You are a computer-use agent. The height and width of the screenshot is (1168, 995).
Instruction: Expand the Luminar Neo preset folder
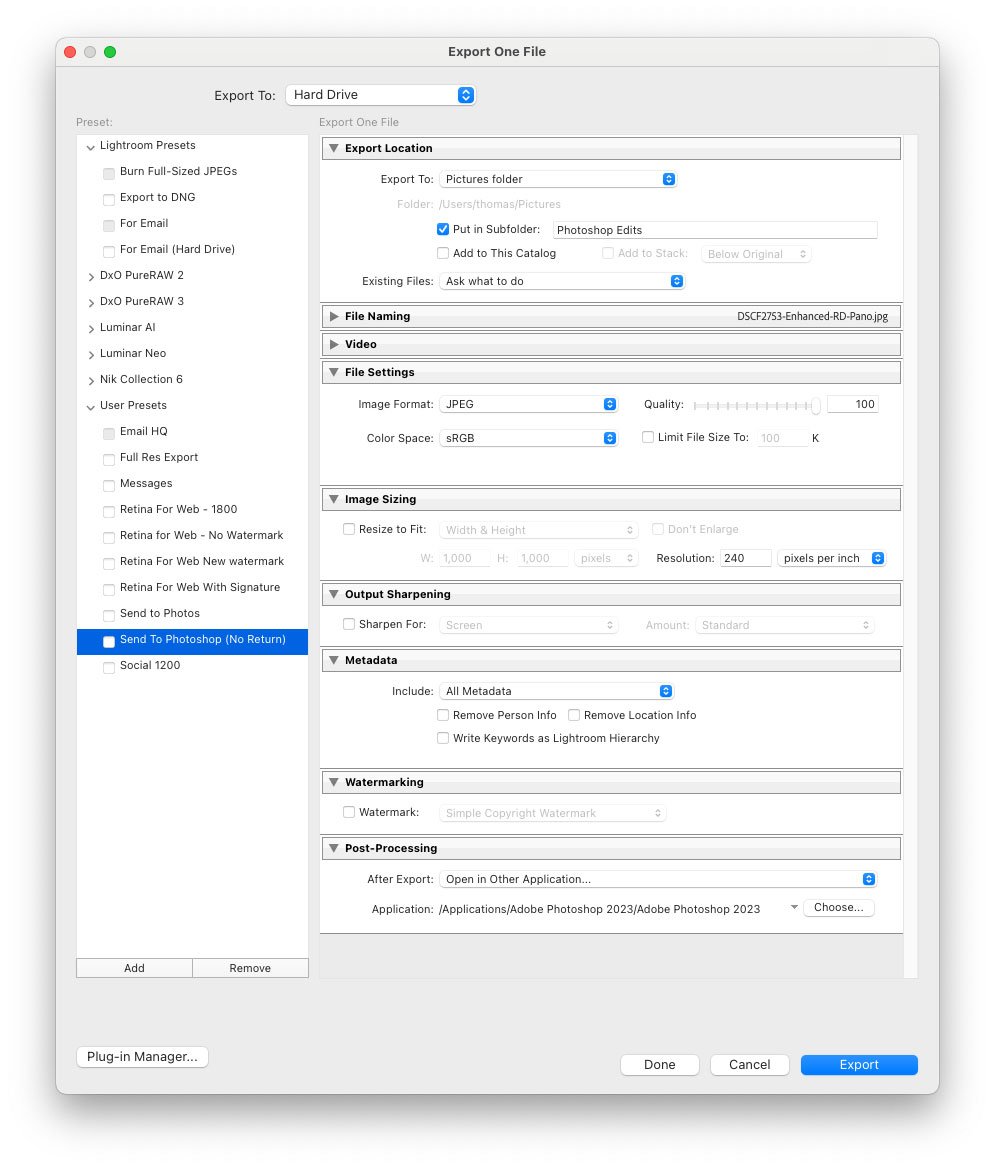click(x=91, y=354)
